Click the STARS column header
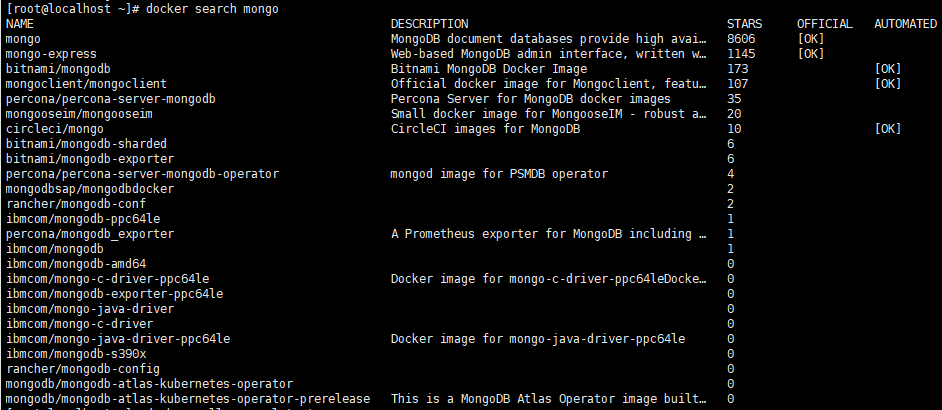This screenshot has height=410, width=942. pyautogui.click(x=743, y=24)
